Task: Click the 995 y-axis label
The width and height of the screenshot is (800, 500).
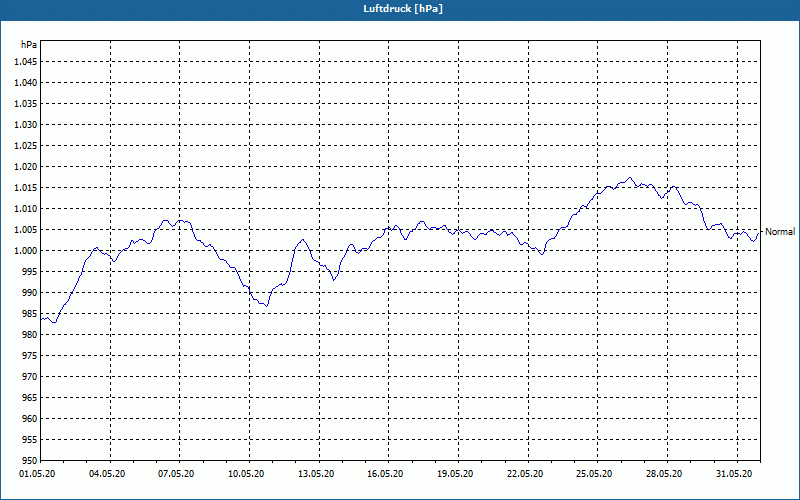Action: 30,271
